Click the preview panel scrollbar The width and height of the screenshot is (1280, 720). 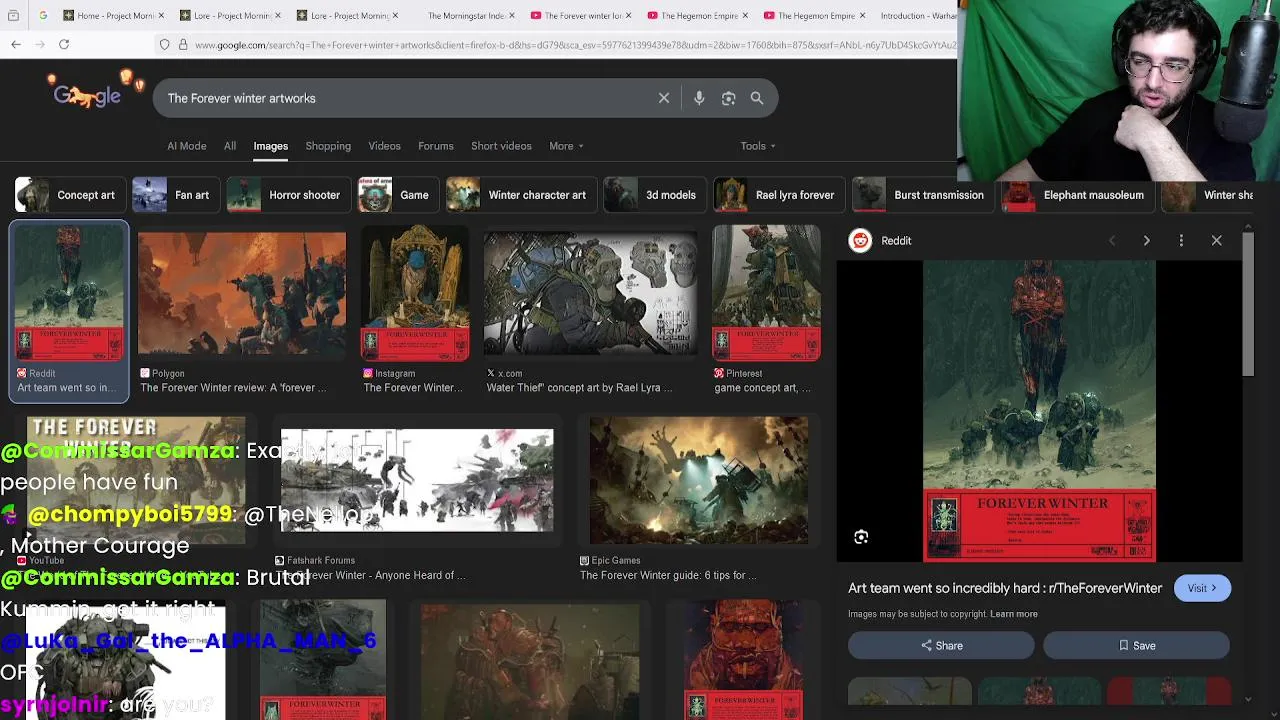(x=1248, y=305)
